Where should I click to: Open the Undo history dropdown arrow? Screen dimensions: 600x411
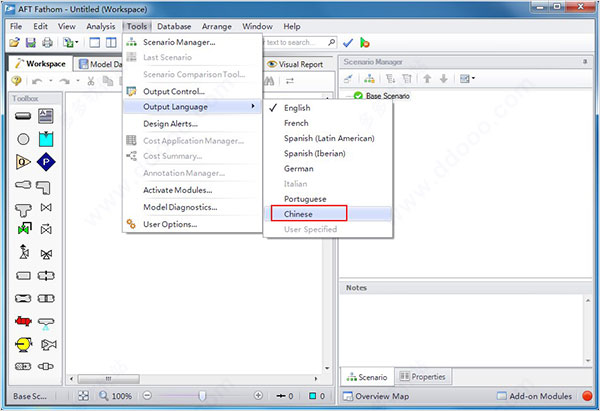click(x=51, y=81)
